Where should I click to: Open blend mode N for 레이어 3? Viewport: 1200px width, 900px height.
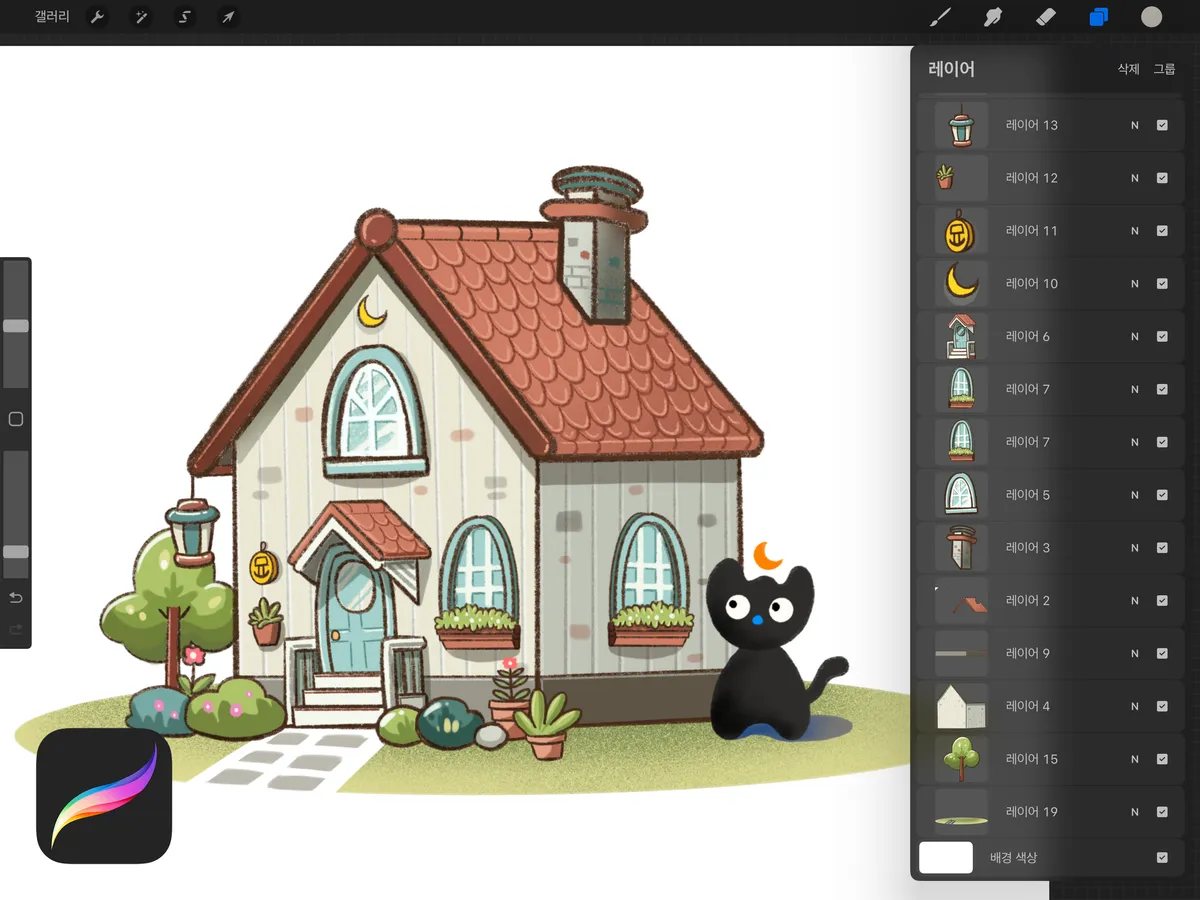1135,548
